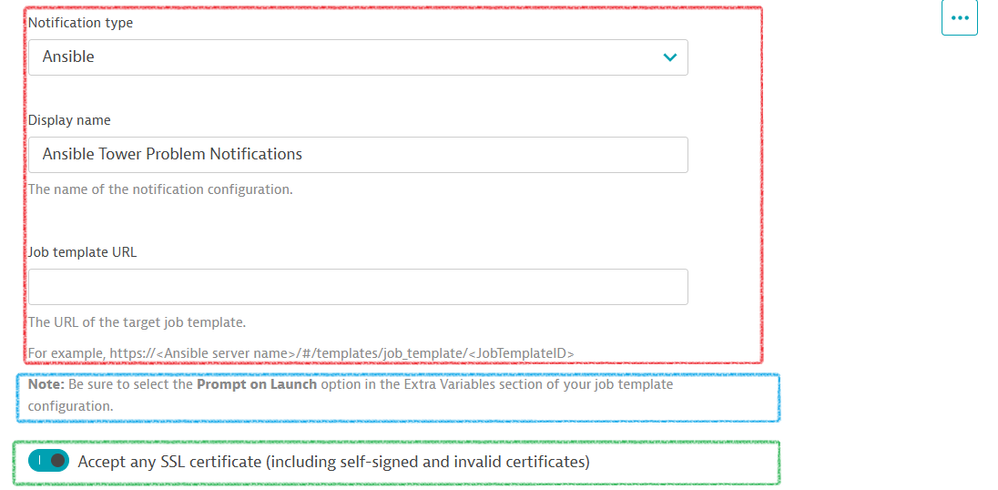Click the bold 'Note:' text
998x490 pixels.
pos(46,384)
